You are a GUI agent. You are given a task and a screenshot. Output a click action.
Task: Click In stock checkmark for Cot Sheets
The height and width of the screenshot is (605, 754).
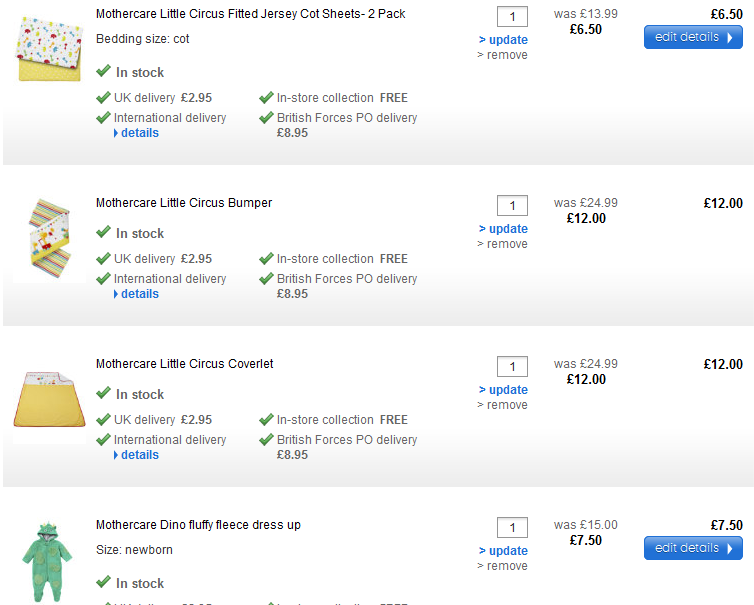tap(103, 72)
